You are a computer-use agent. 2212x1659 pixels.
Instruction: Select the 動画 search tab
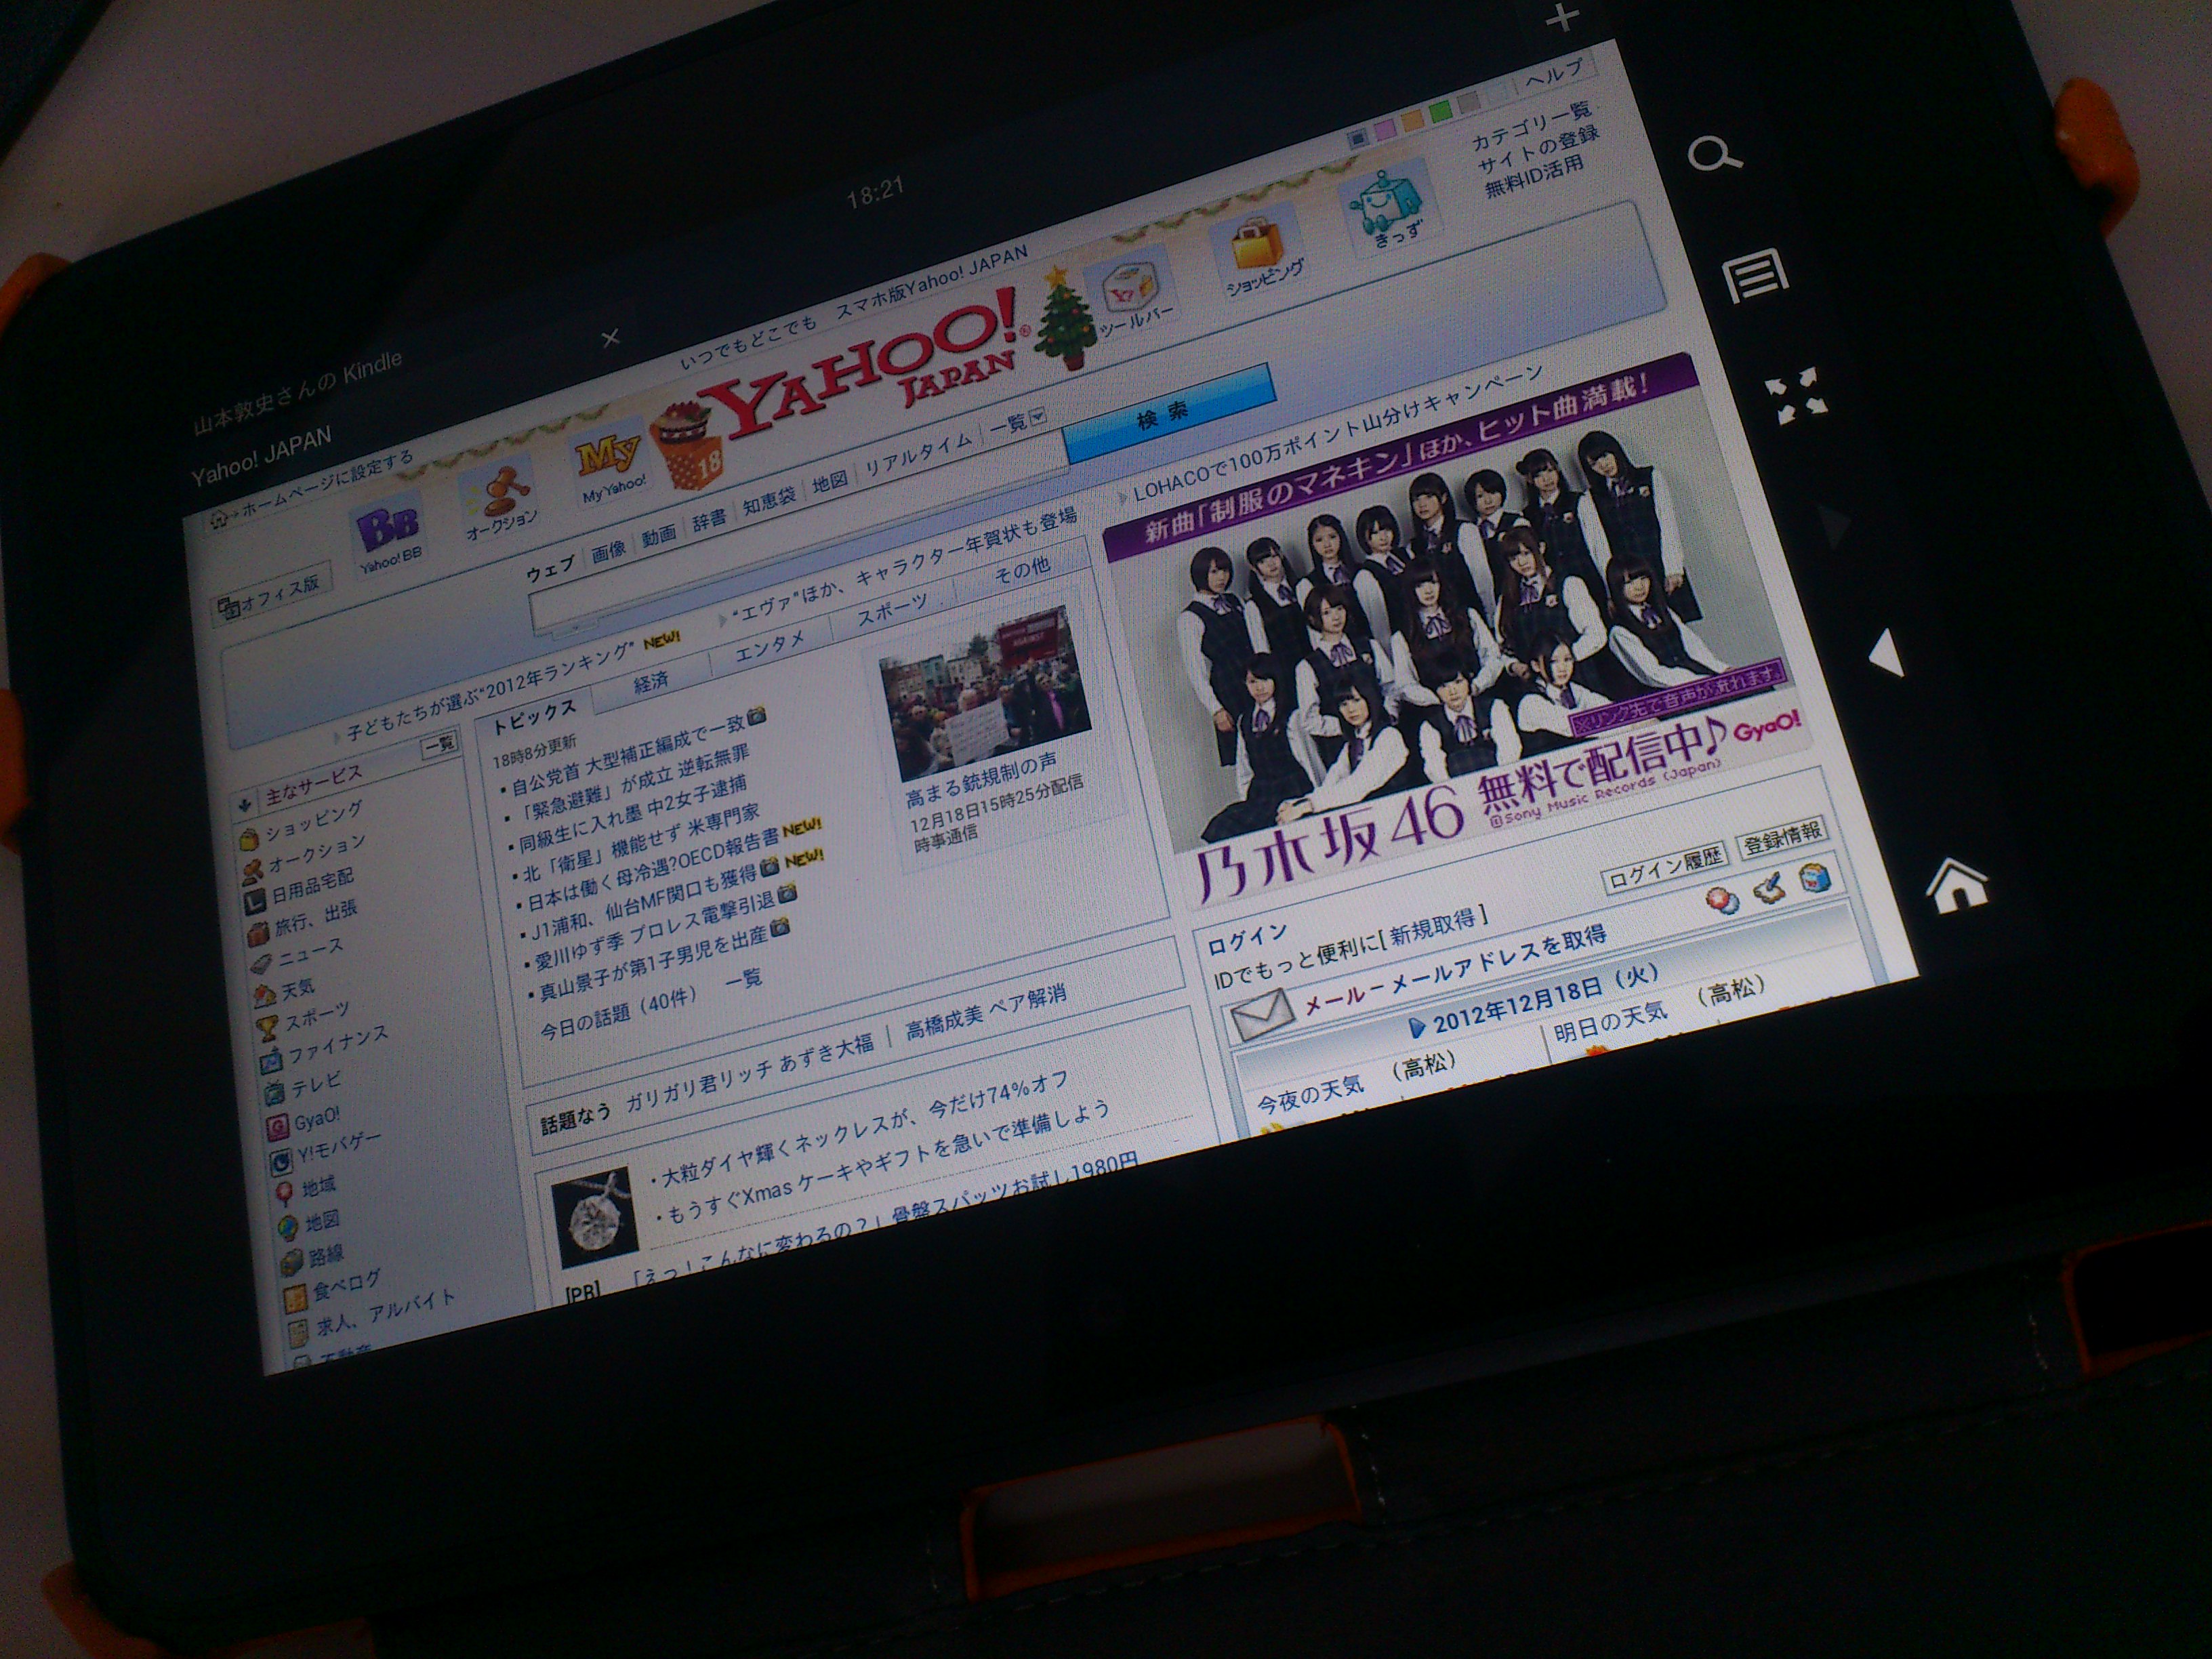point(658,536)
